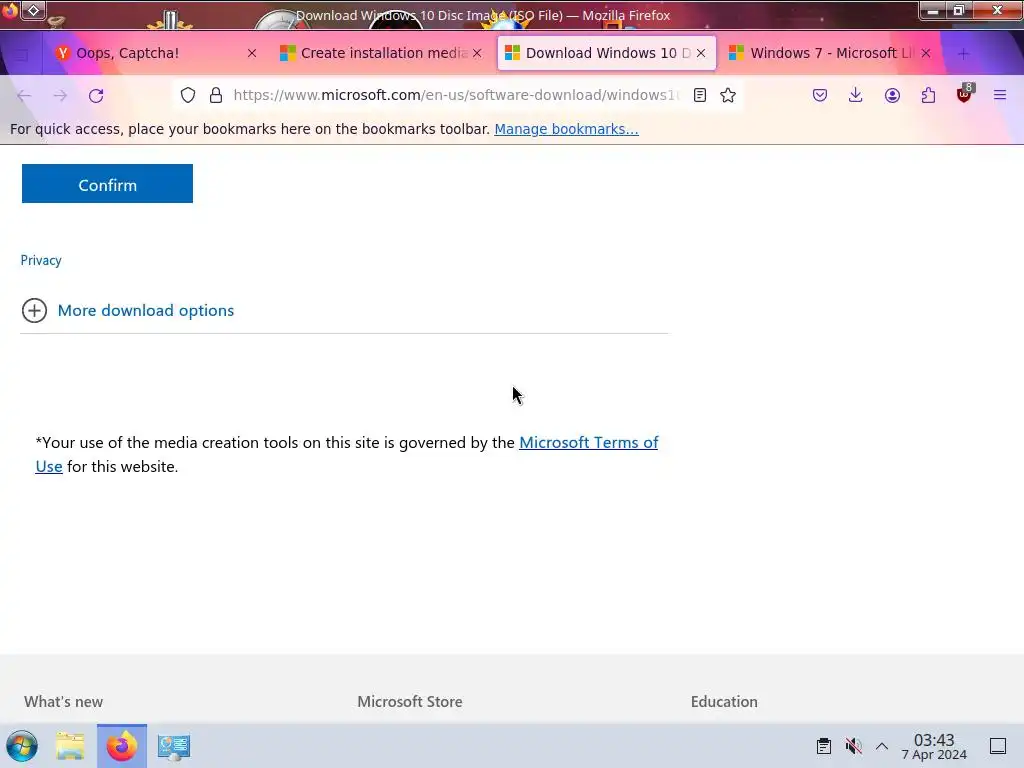Open Manage bookmarks link

pos(566,129)
